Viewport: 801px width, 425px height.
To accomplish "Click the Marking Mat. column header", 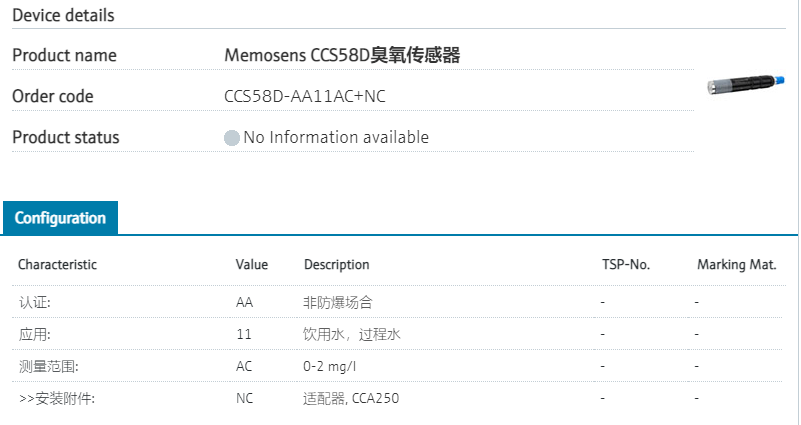I will pyautogui.click(x=737, y=265).
